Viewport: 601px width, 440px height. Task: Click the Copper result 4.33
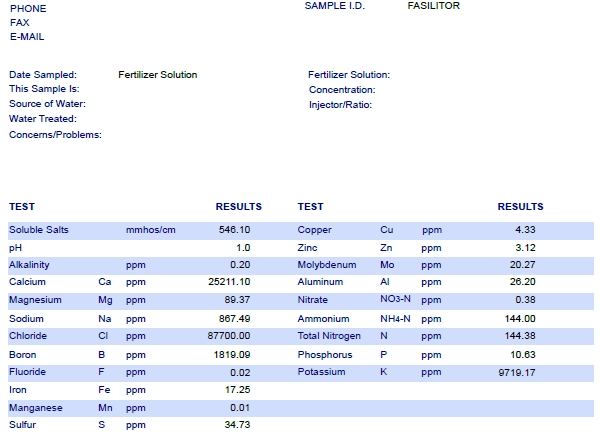(x=525, y=230)
